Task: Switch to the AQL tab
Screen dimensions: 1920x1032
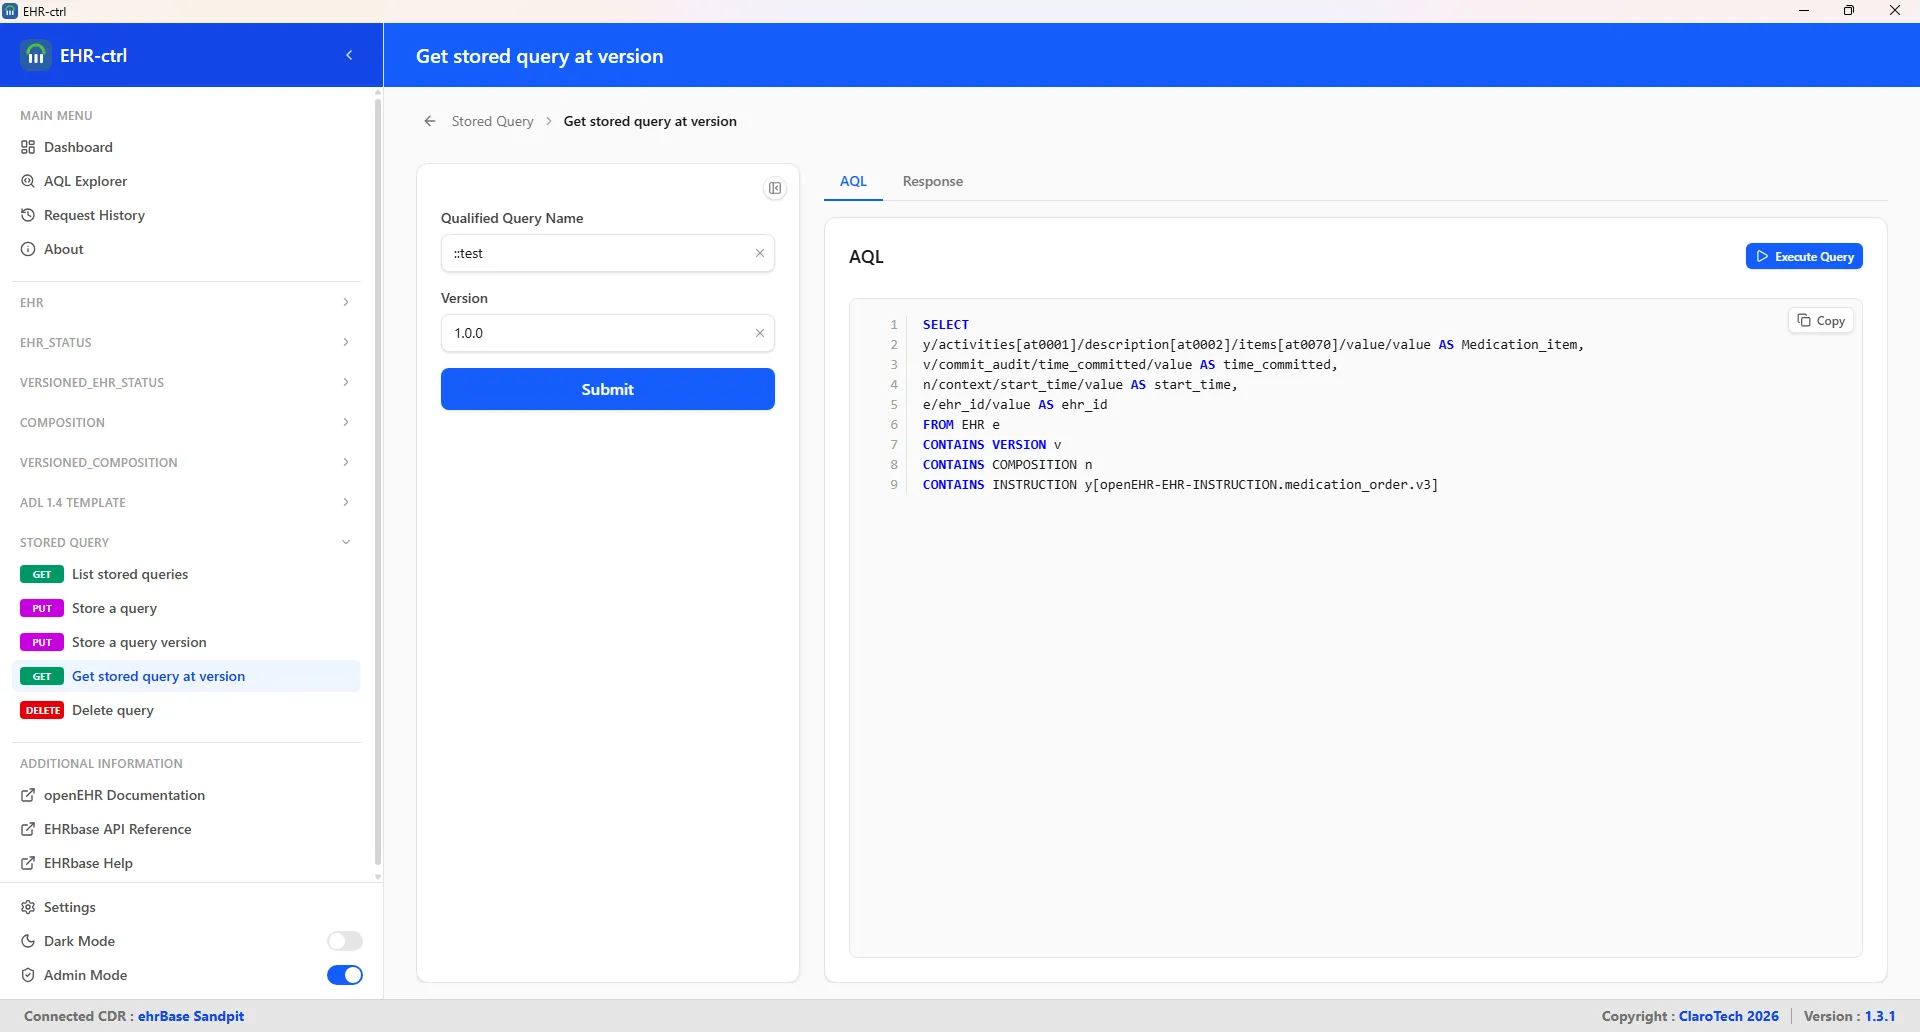Action: [853, 181]
